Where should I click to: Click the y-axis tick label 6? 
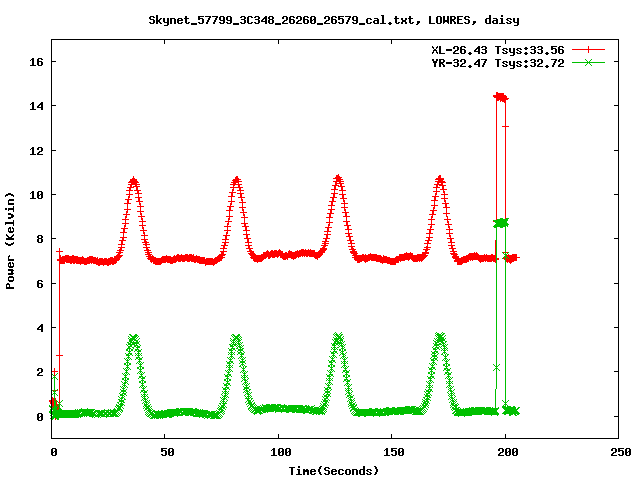tap(40, 284)
